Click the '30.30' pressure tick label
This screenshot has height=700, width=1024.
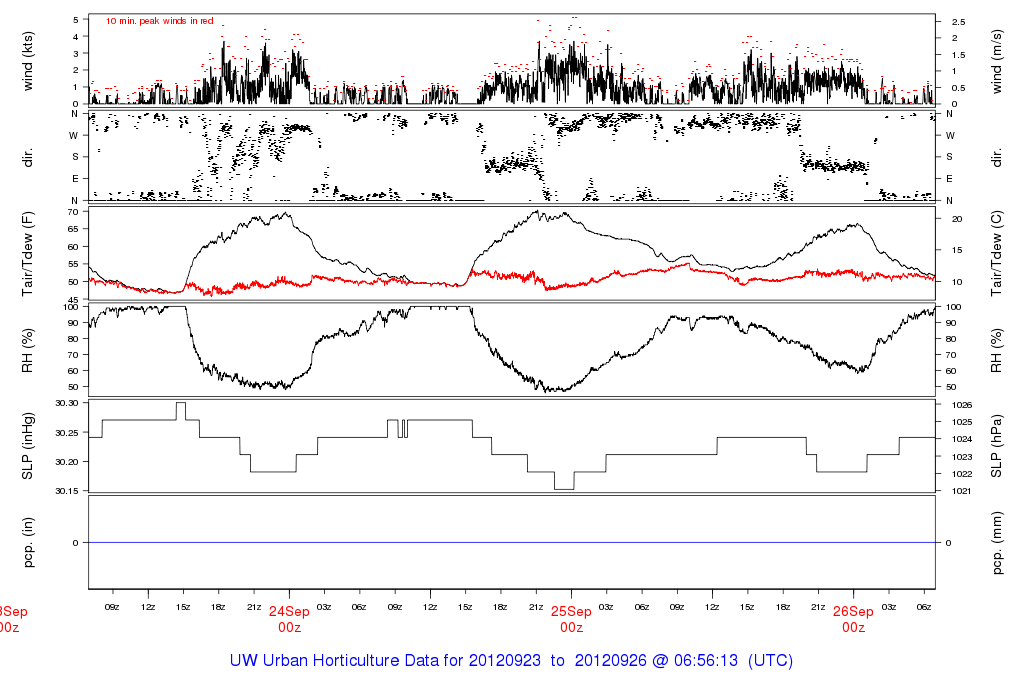click(x=67, y=403)
